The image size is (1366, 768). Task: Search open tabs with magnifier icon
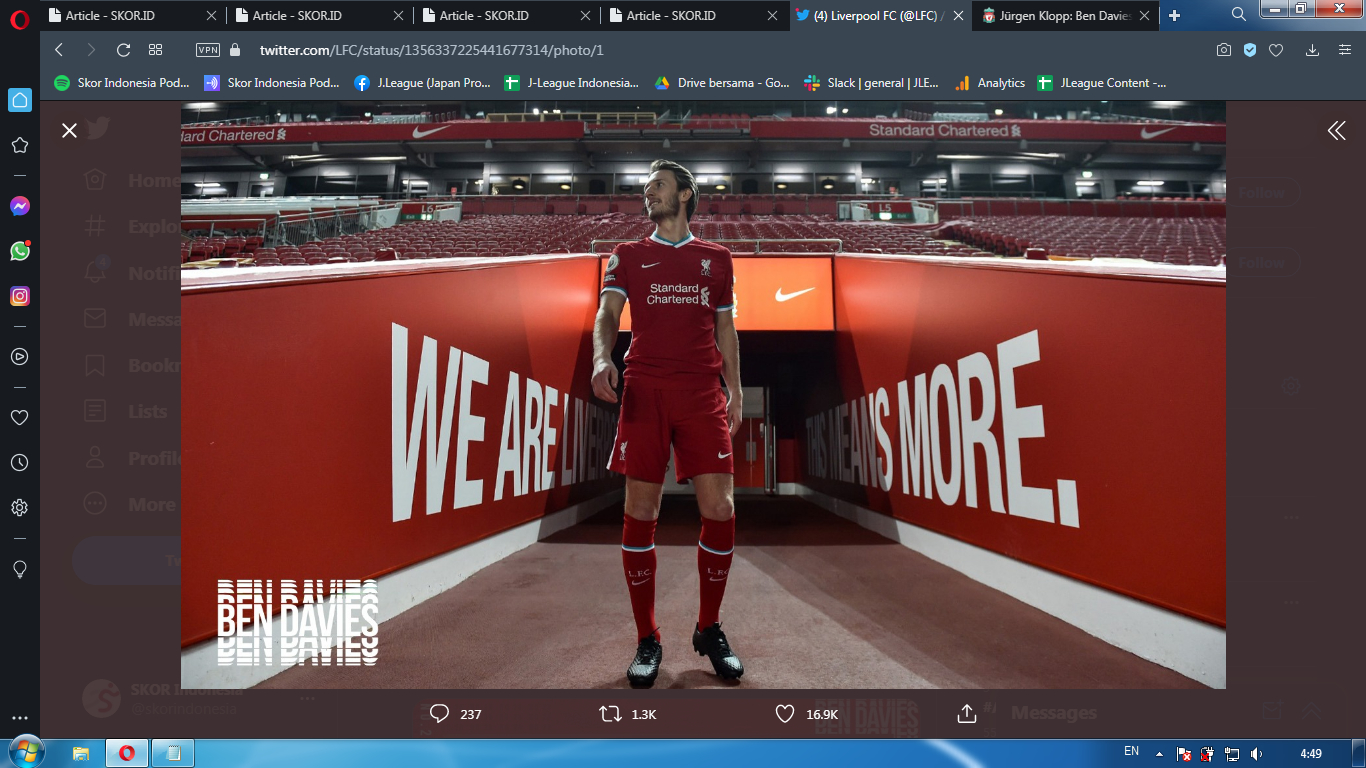(x=1238, y=14)
